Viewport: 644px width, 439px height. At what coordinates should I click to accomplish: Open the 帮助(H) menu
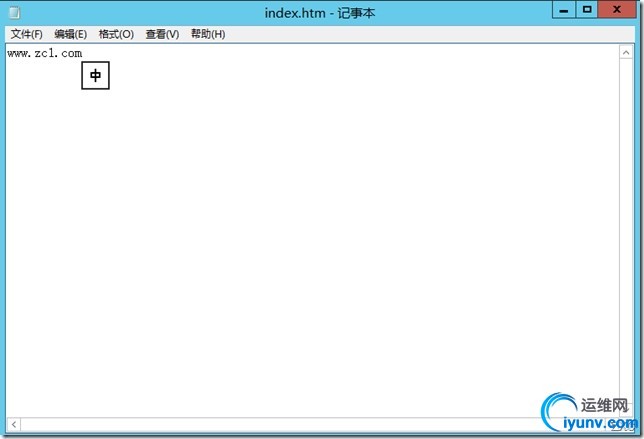point(208,34)
